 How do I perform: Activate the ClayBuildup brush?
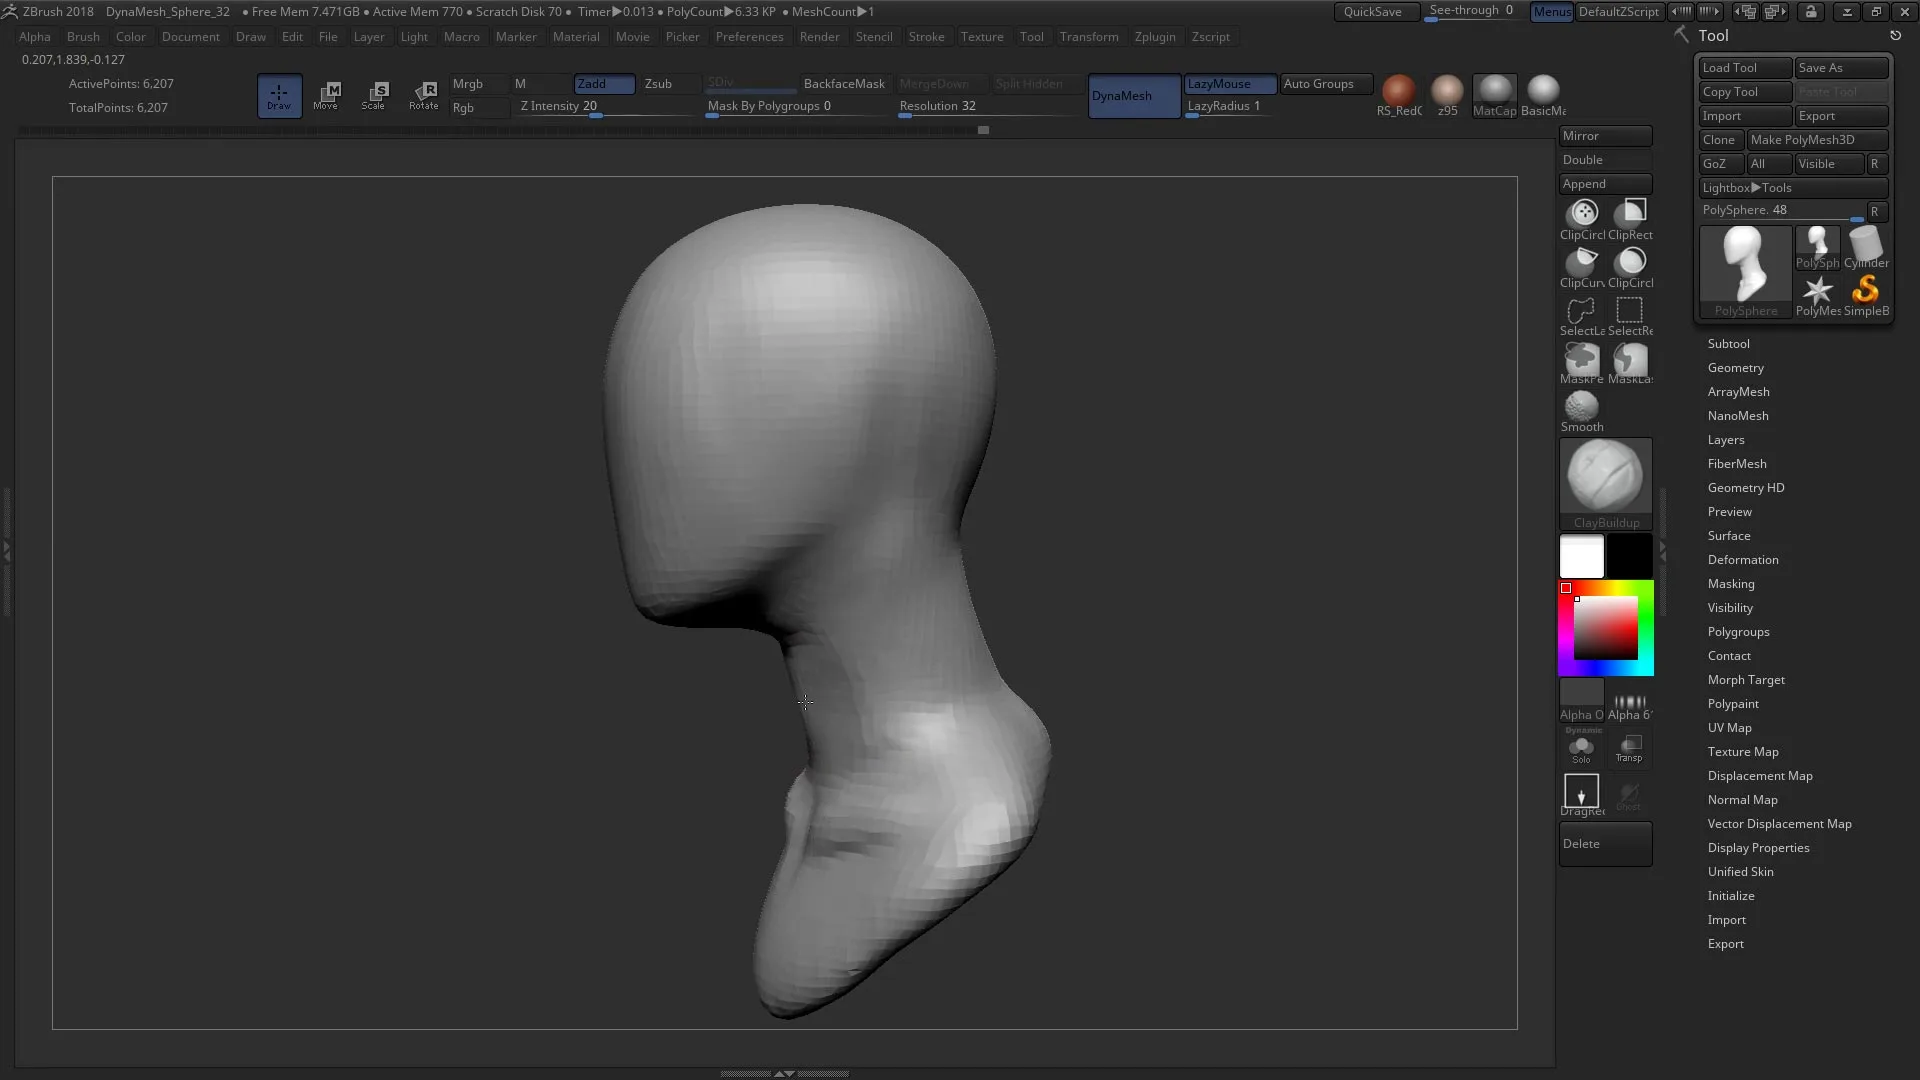point(1606,481)
